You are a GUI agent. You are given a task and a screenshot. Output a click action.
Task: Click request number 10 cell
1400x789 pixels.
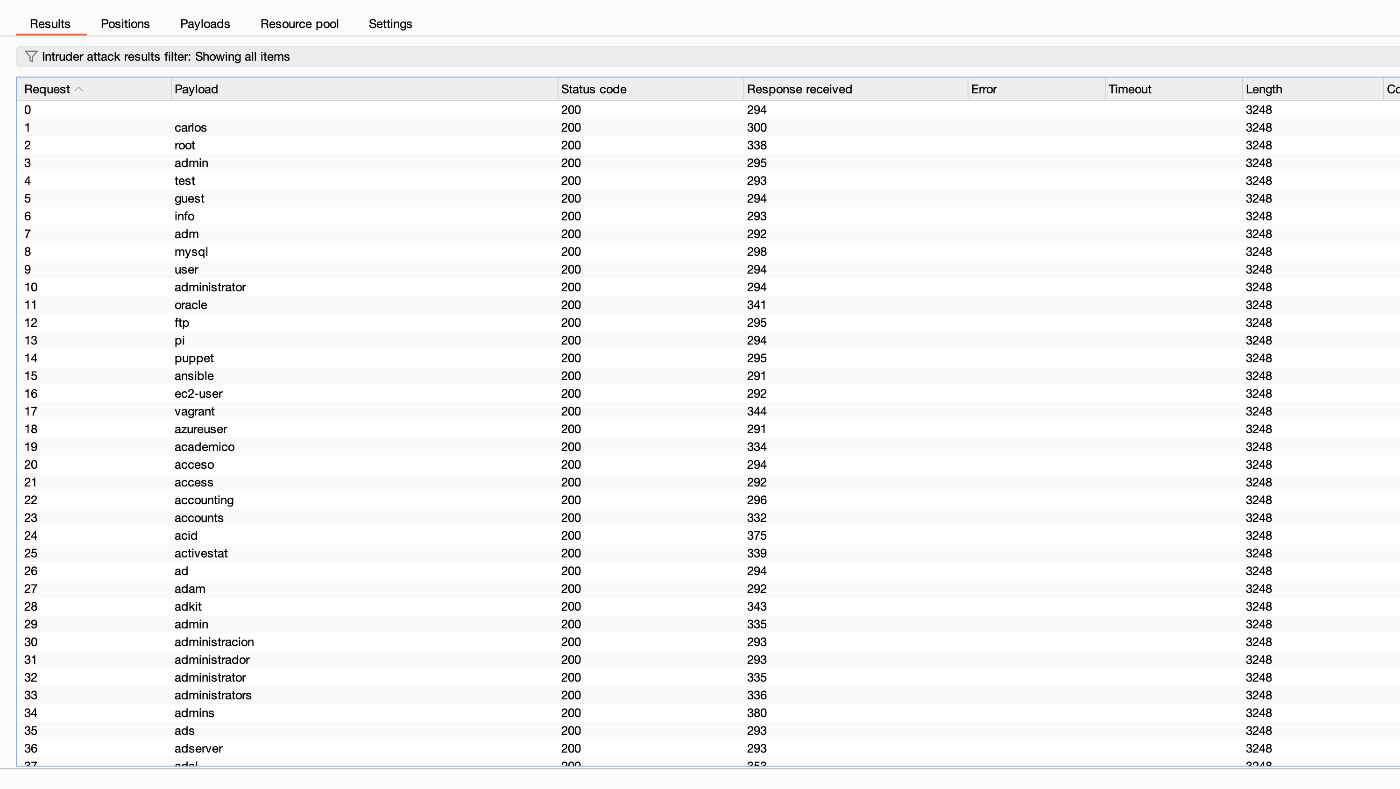[30, 287]
